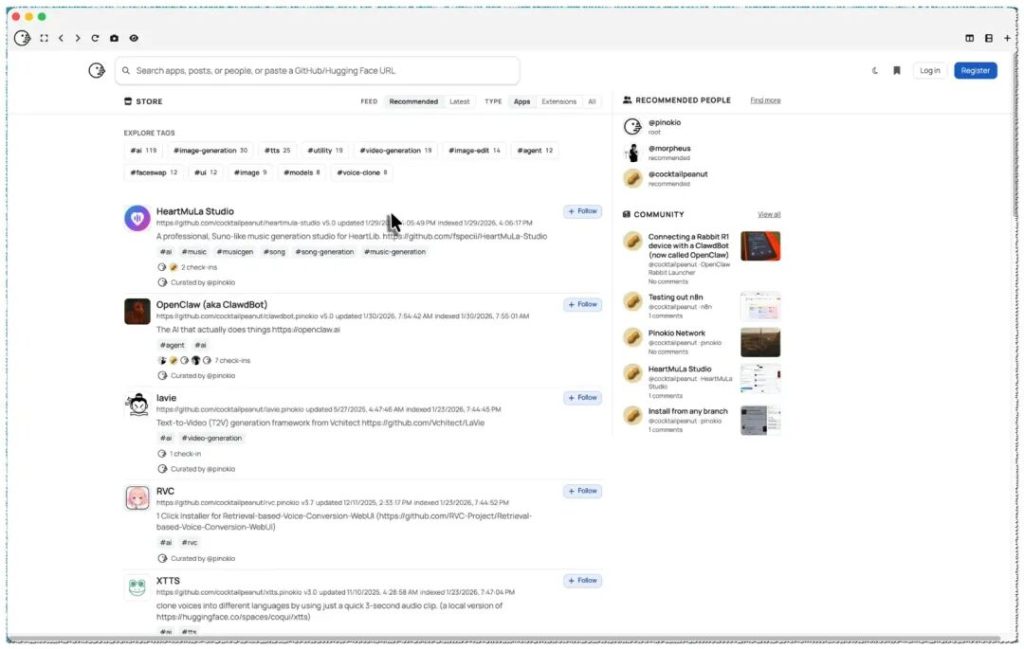The width and height of the screenshot is (1024, 649).
Task: Toggle the split view icon in the top-right toolbar
Action: pyautogui.click(x=970, y=39)
